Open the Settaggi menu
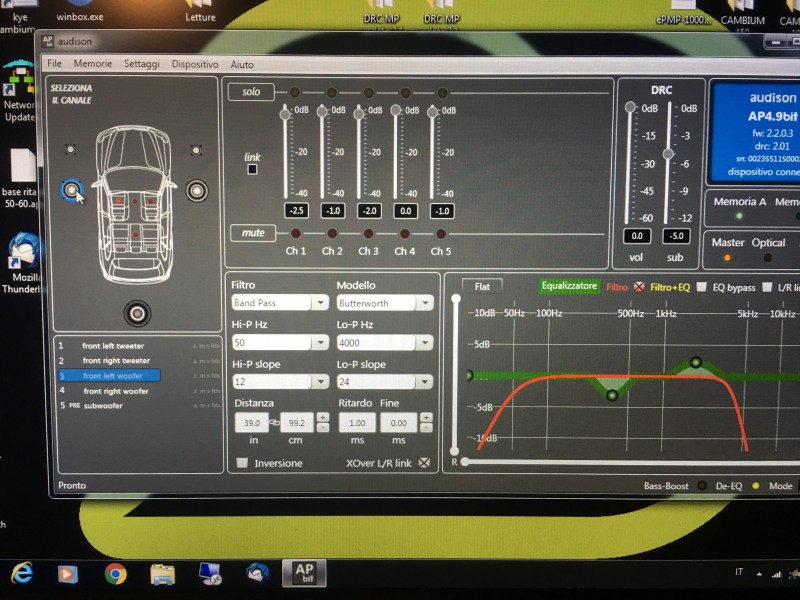 point(141,64)
